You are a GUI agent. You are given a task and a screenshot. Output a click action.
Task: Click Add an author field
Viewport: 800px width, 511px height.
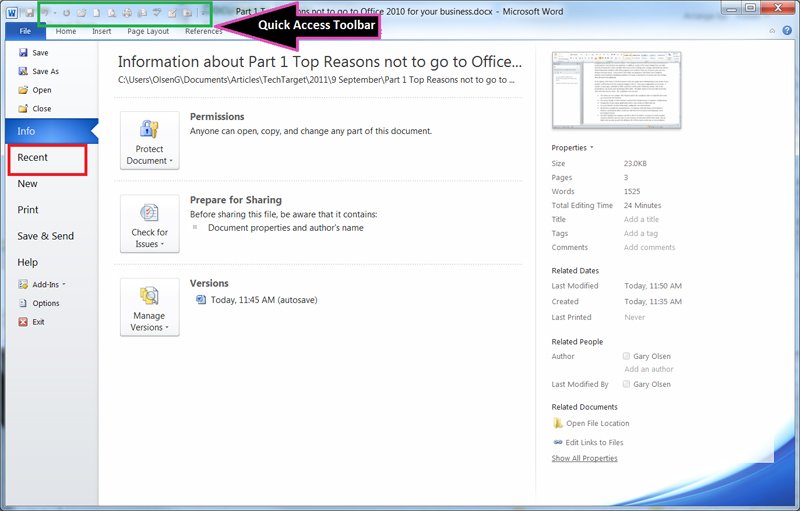point(648,369)
